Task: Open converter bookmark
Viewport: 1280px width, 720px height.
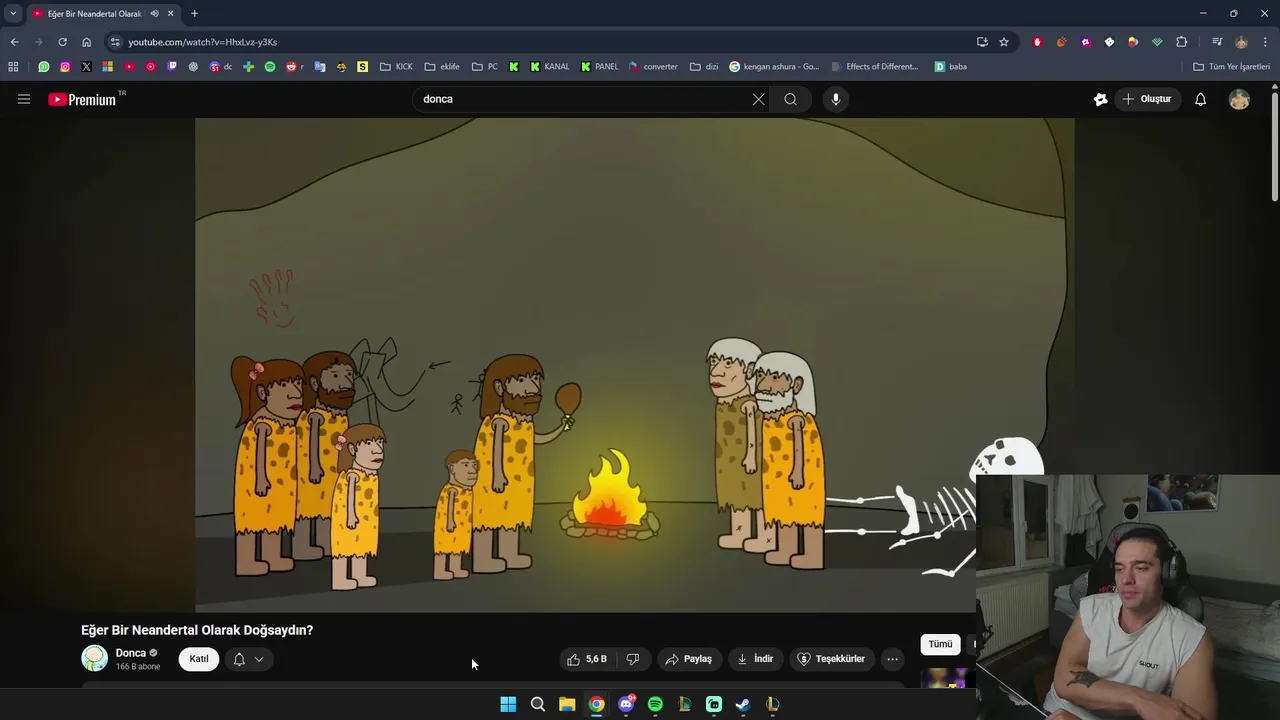Action: tap(653, 67)
